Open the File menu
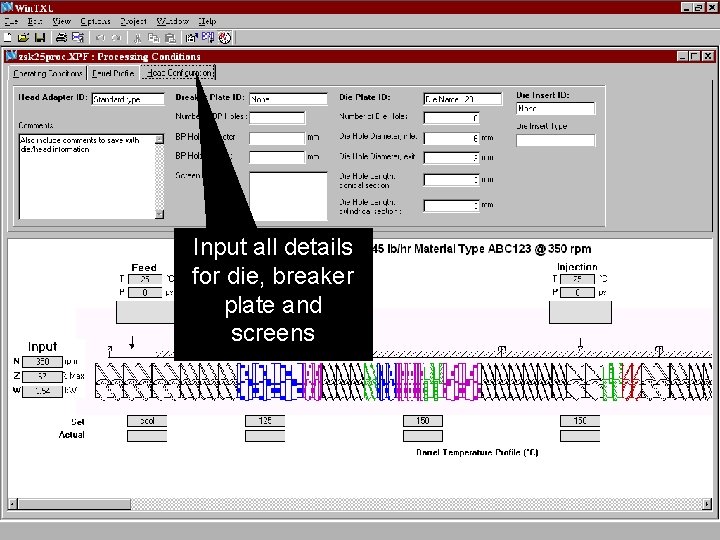720x540 pixels. (11, 21)
